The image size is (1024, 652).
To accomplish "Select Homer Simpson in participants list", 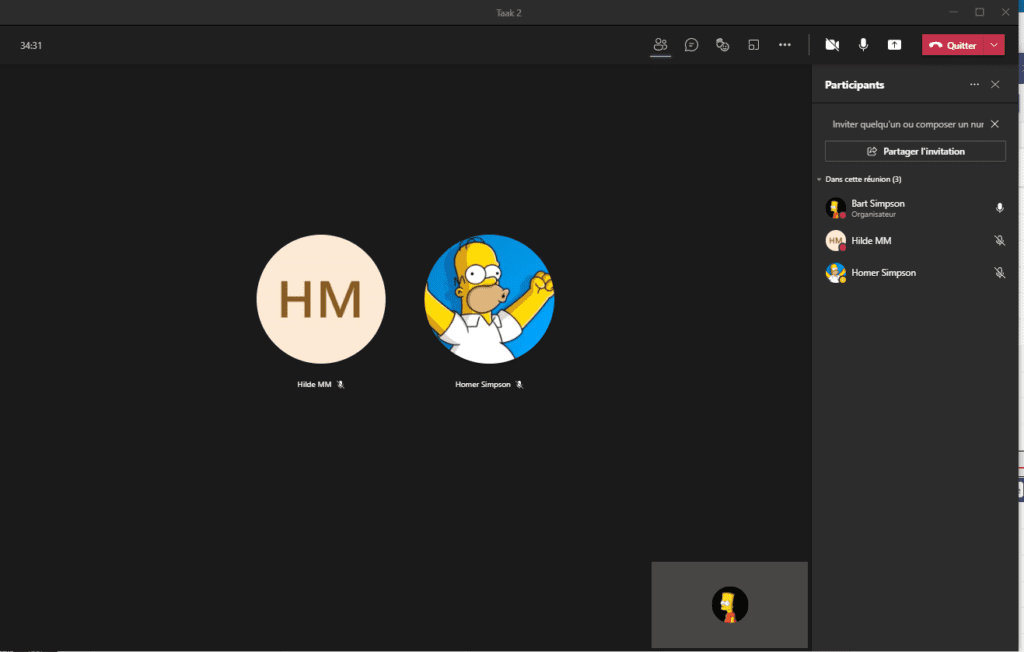I will [x=914, y=272].
